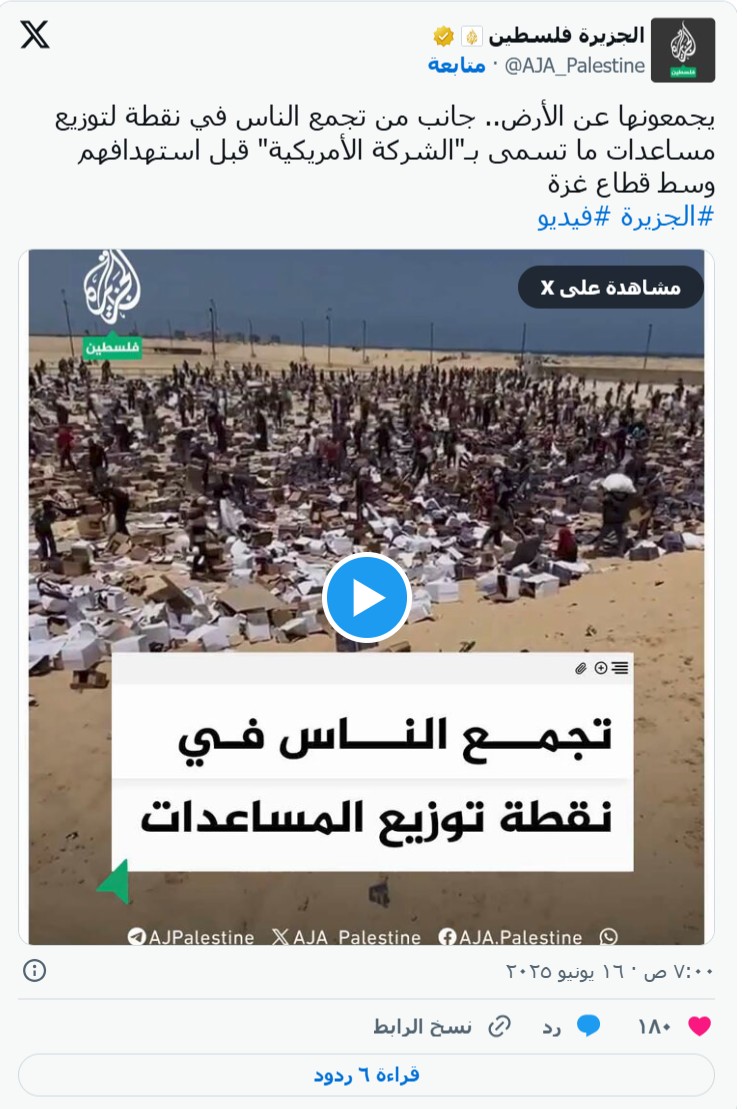
Task: Open the @AJA_Palestine handle
Action: point(574,66)
